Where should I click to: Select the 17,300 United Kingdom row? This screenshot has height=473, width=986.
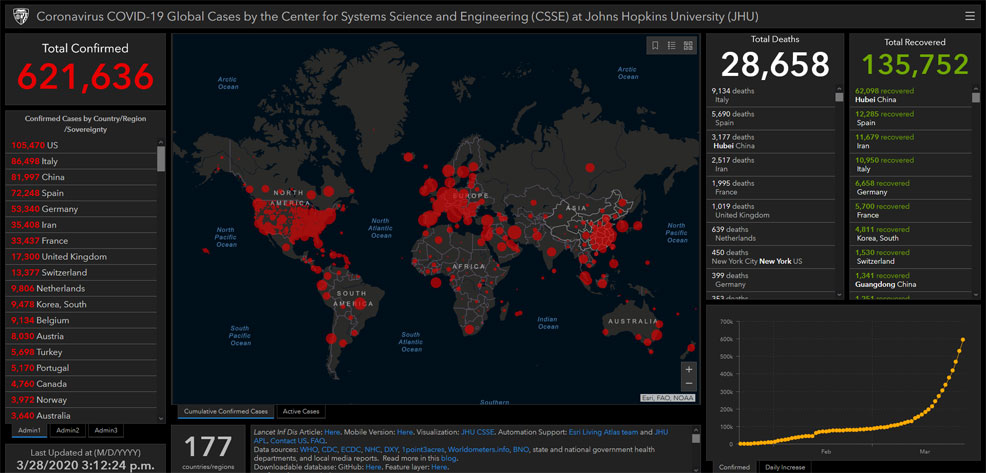[81, 257]
